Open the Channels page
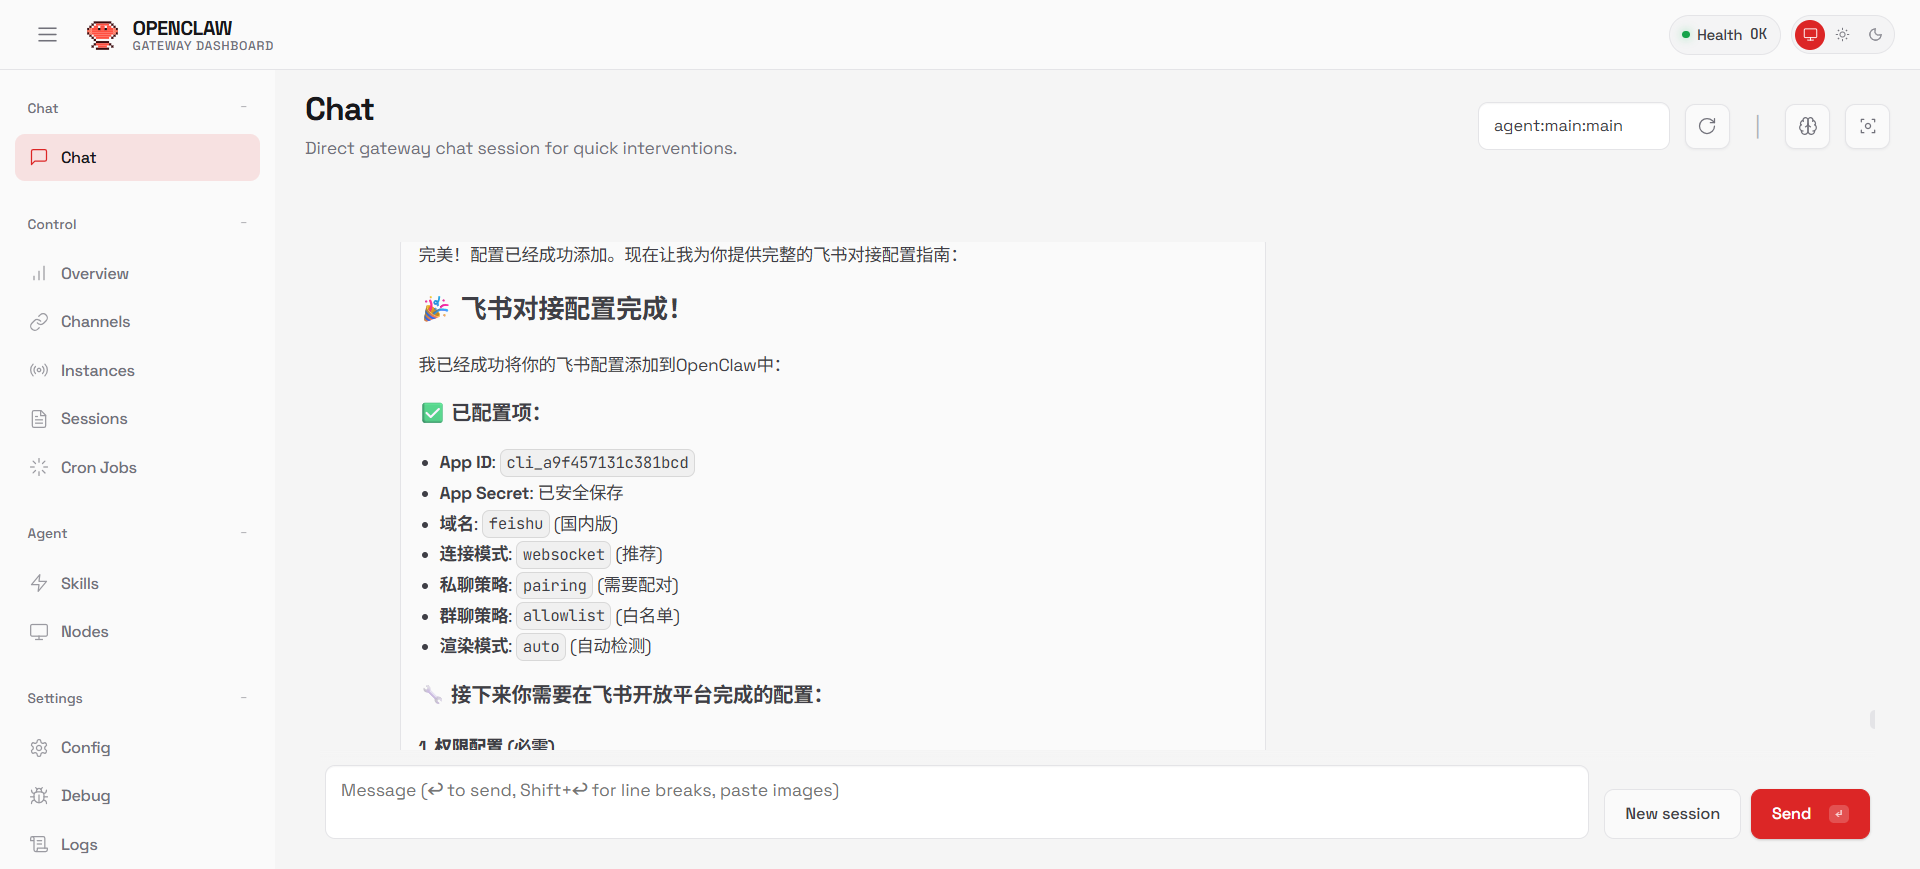 click(x=138, y=322)
